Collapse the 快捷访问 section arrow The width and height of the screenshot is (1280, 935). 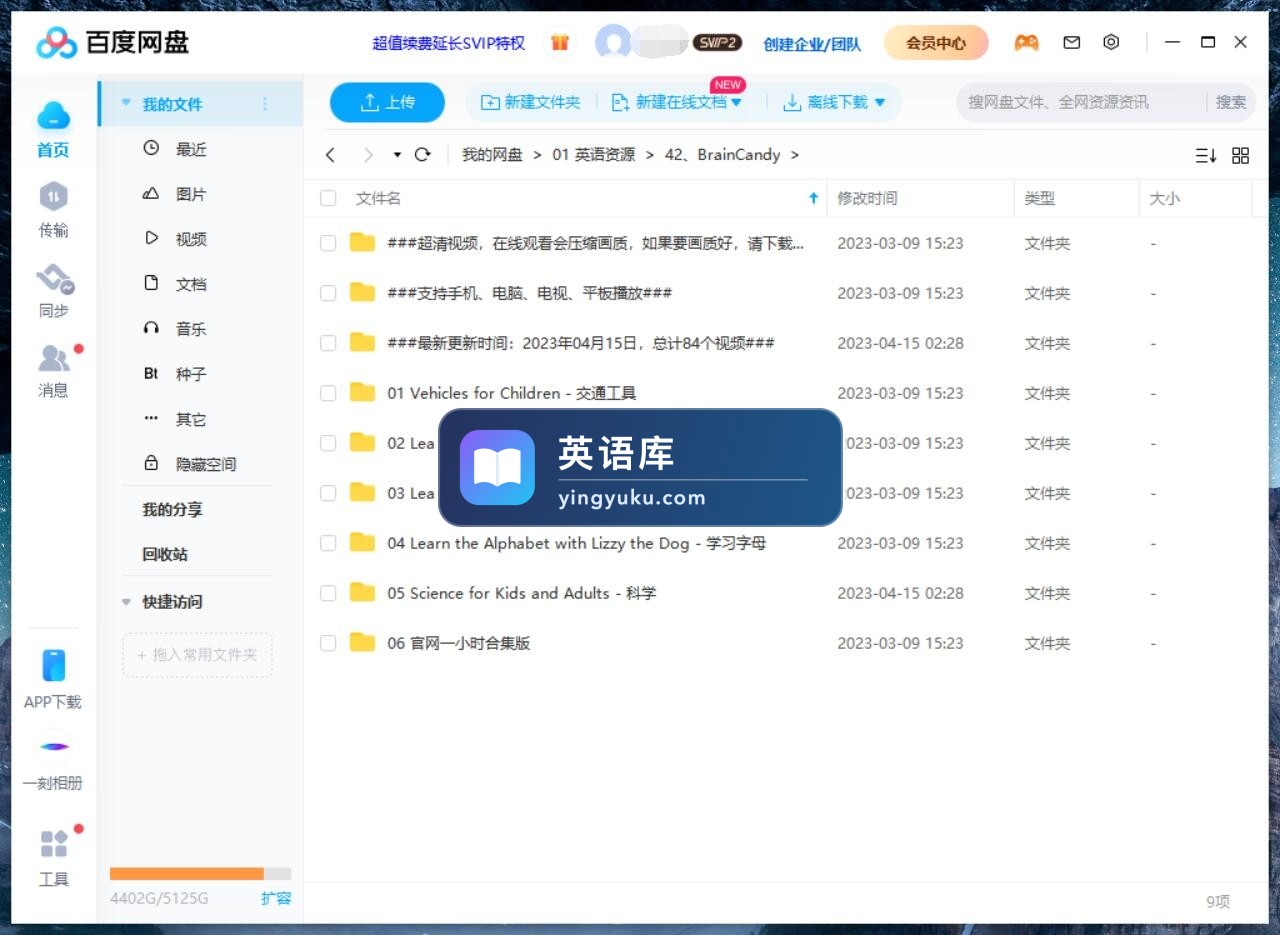(126, 602)
